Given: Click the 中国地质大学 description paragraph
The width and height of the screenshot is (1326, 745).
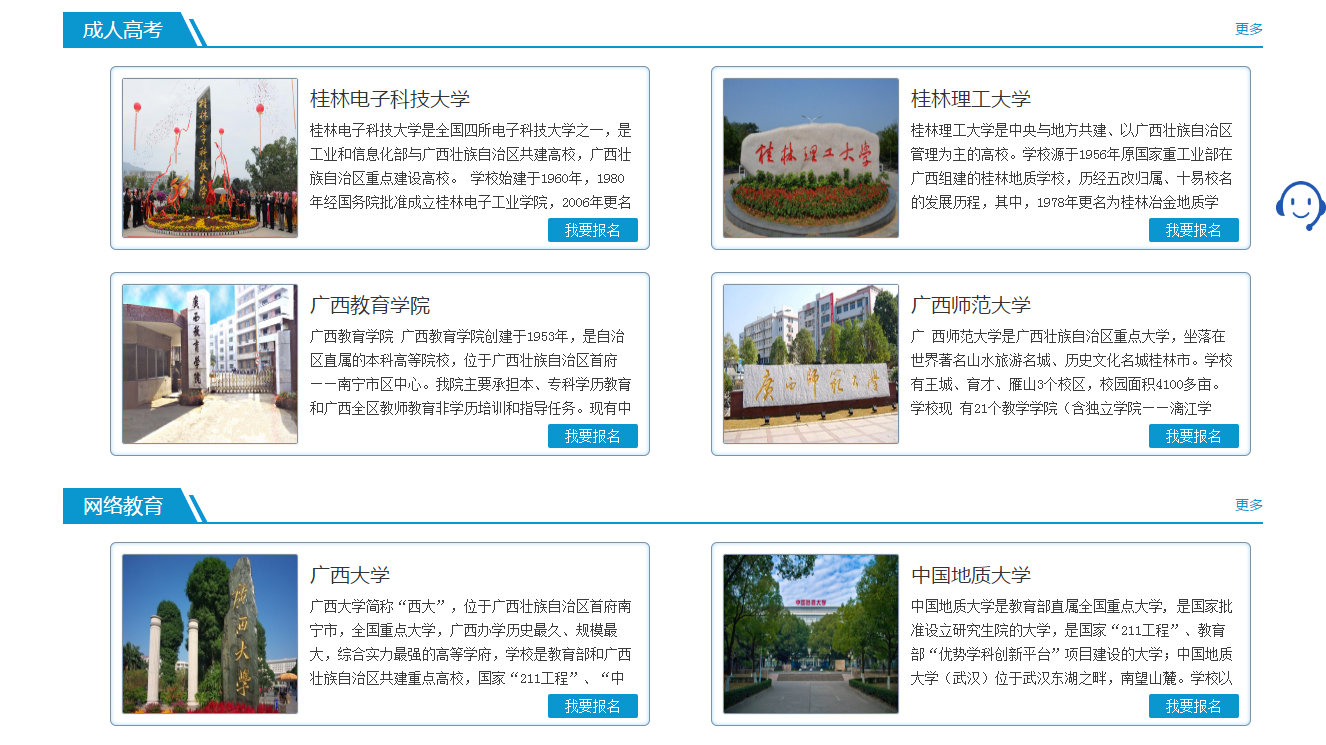Looking at the screenshot, I should coord(1072,642).
